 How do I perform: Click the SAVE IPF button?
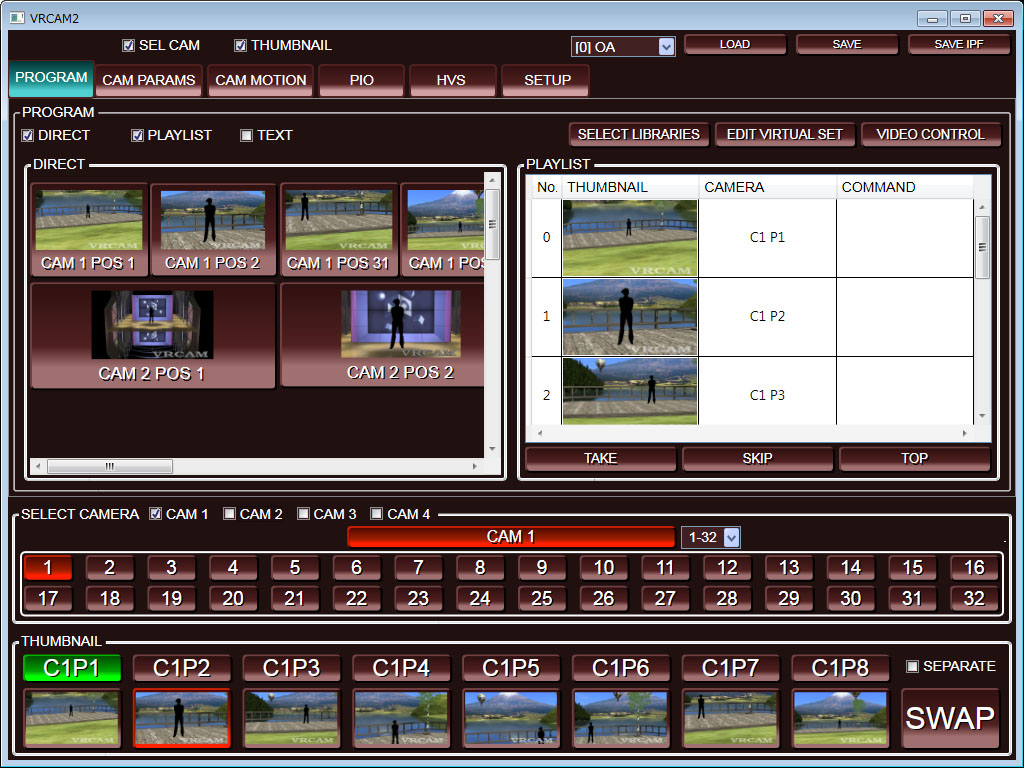click(x=958, y=45)
